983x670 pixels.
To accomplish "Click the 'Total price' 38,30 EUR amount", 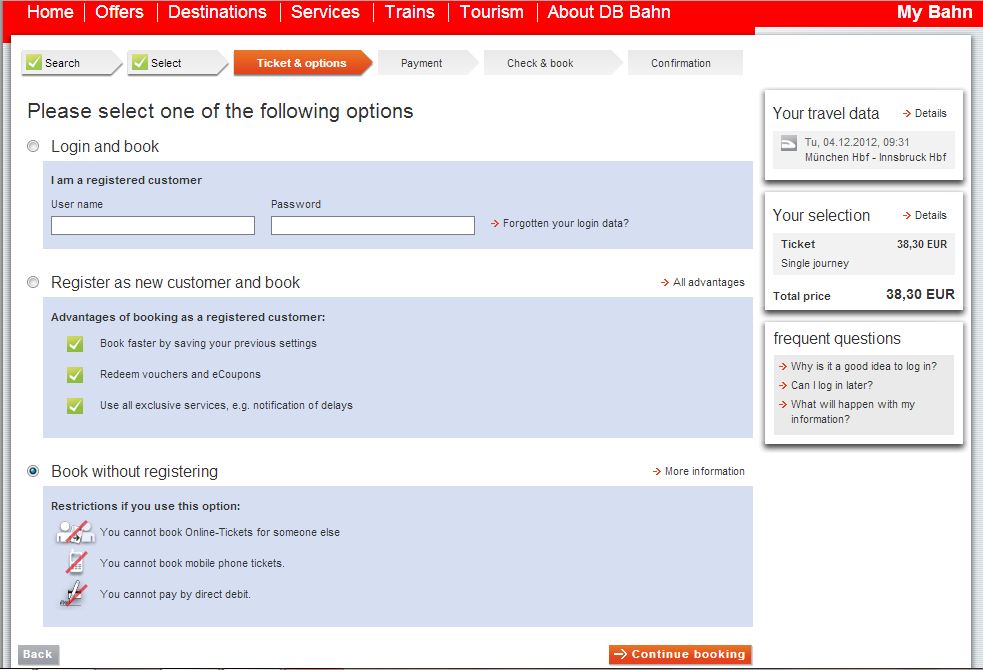I will [920, 295].
